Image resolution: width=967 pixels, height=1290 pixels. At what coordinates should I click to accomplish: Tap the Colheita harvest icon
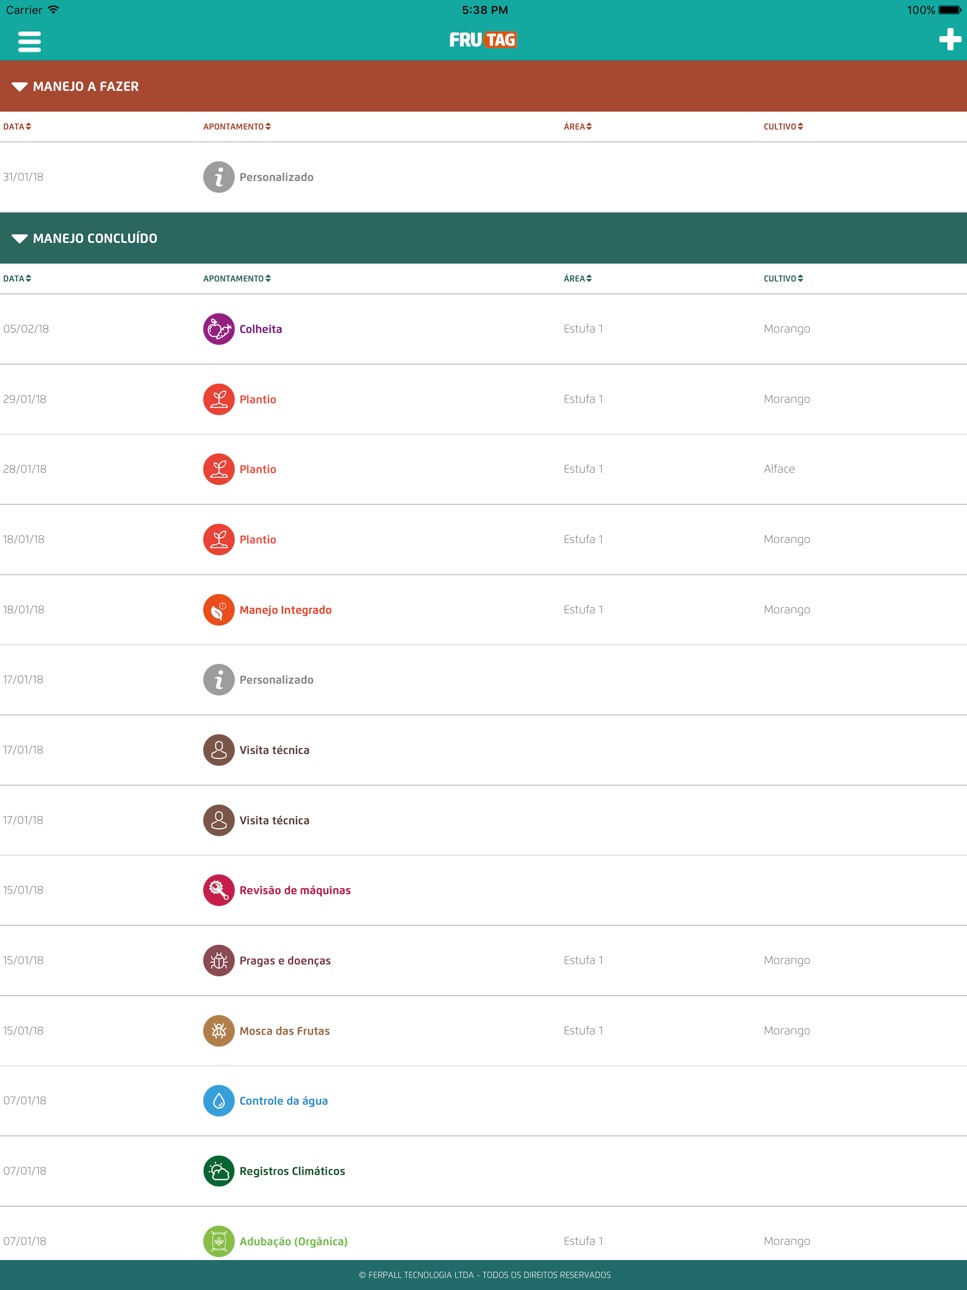[219, 329]
